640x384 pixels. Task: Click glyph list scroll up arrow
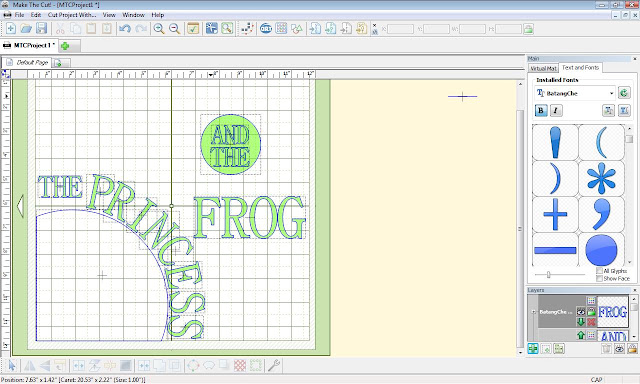pyautogui.click(x=629, y=129)
